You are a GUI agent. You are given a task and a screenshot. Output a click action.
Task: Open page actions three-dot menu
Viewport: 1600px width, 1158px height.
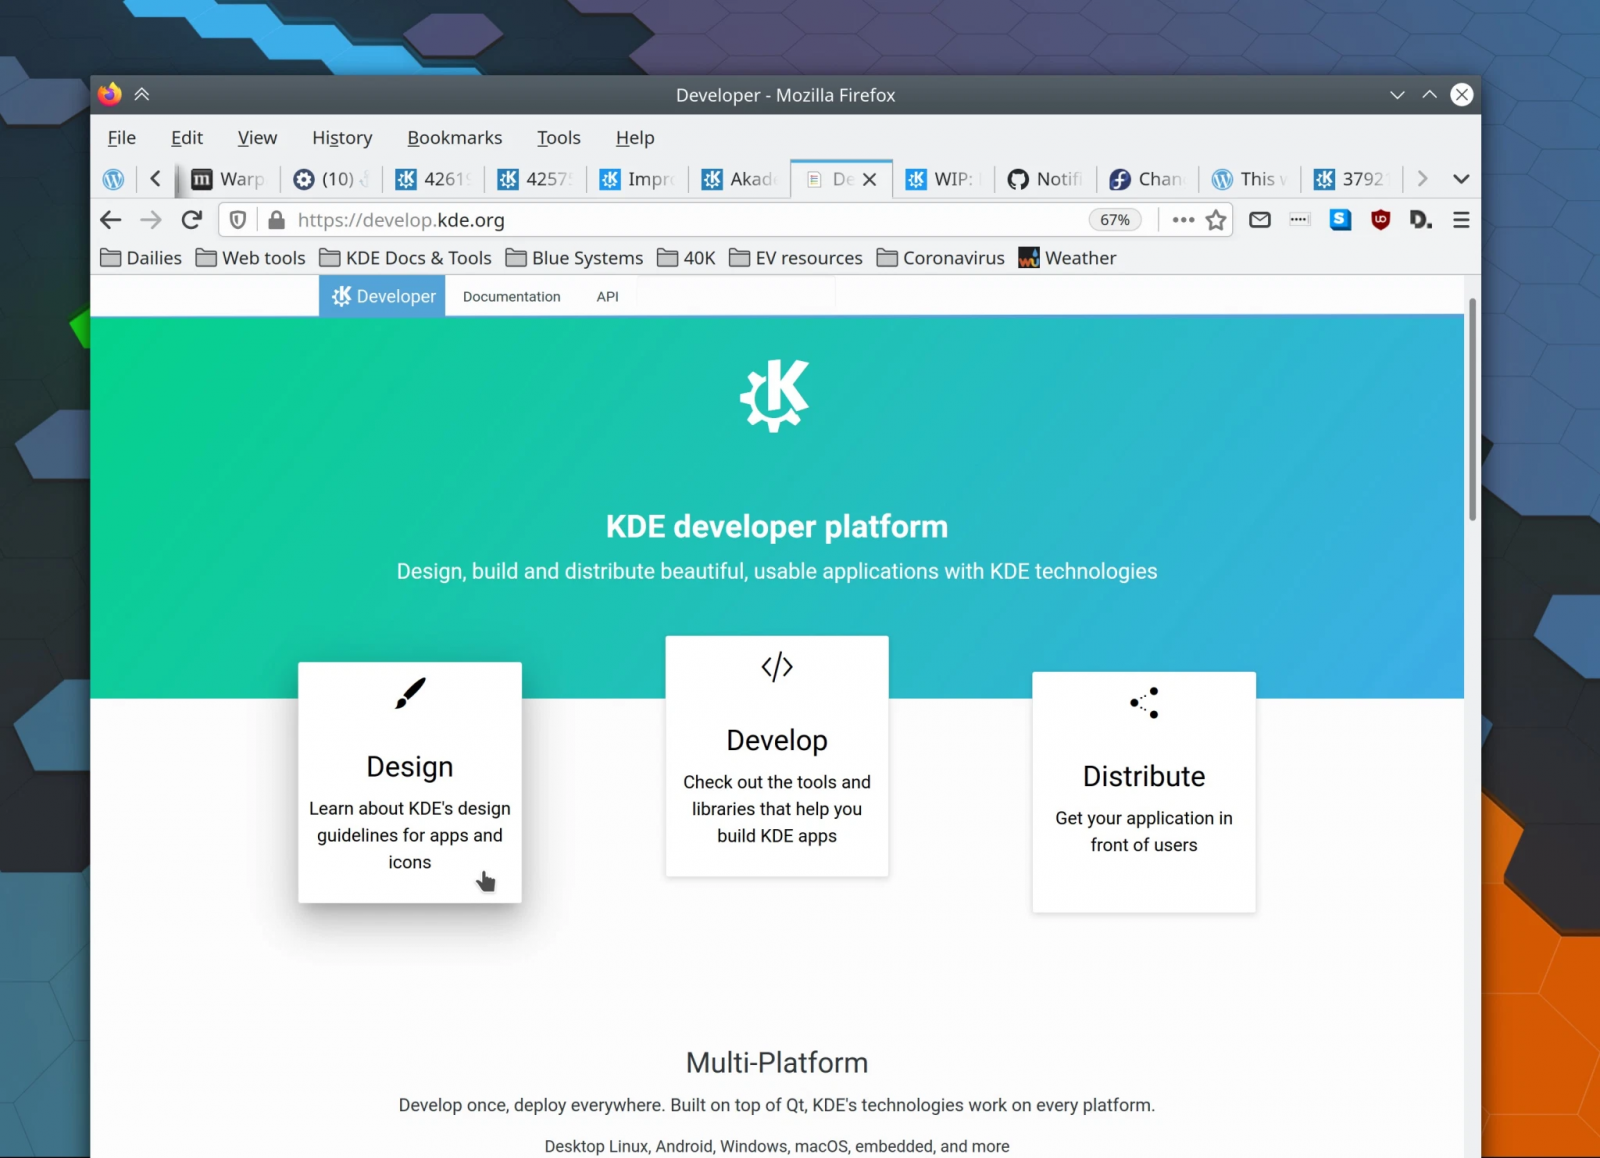1183,220
